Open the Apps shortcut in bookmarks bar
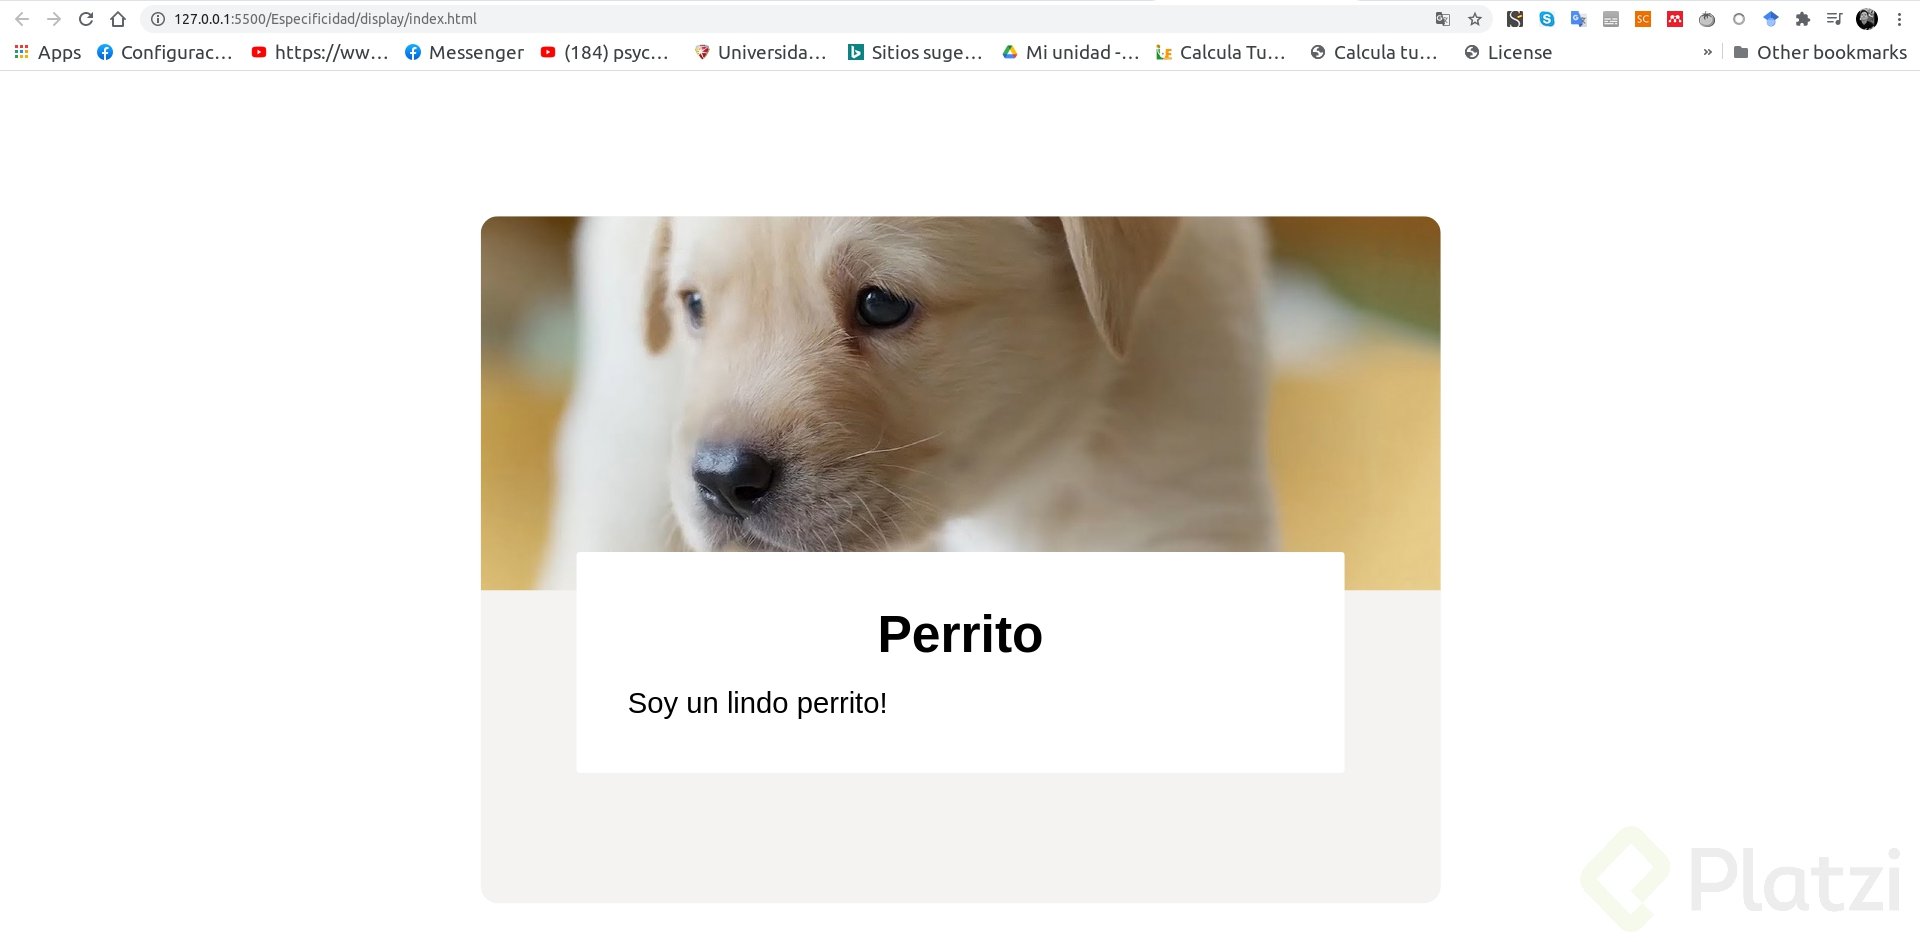The image size is (1920, 942). click(48, 52)
